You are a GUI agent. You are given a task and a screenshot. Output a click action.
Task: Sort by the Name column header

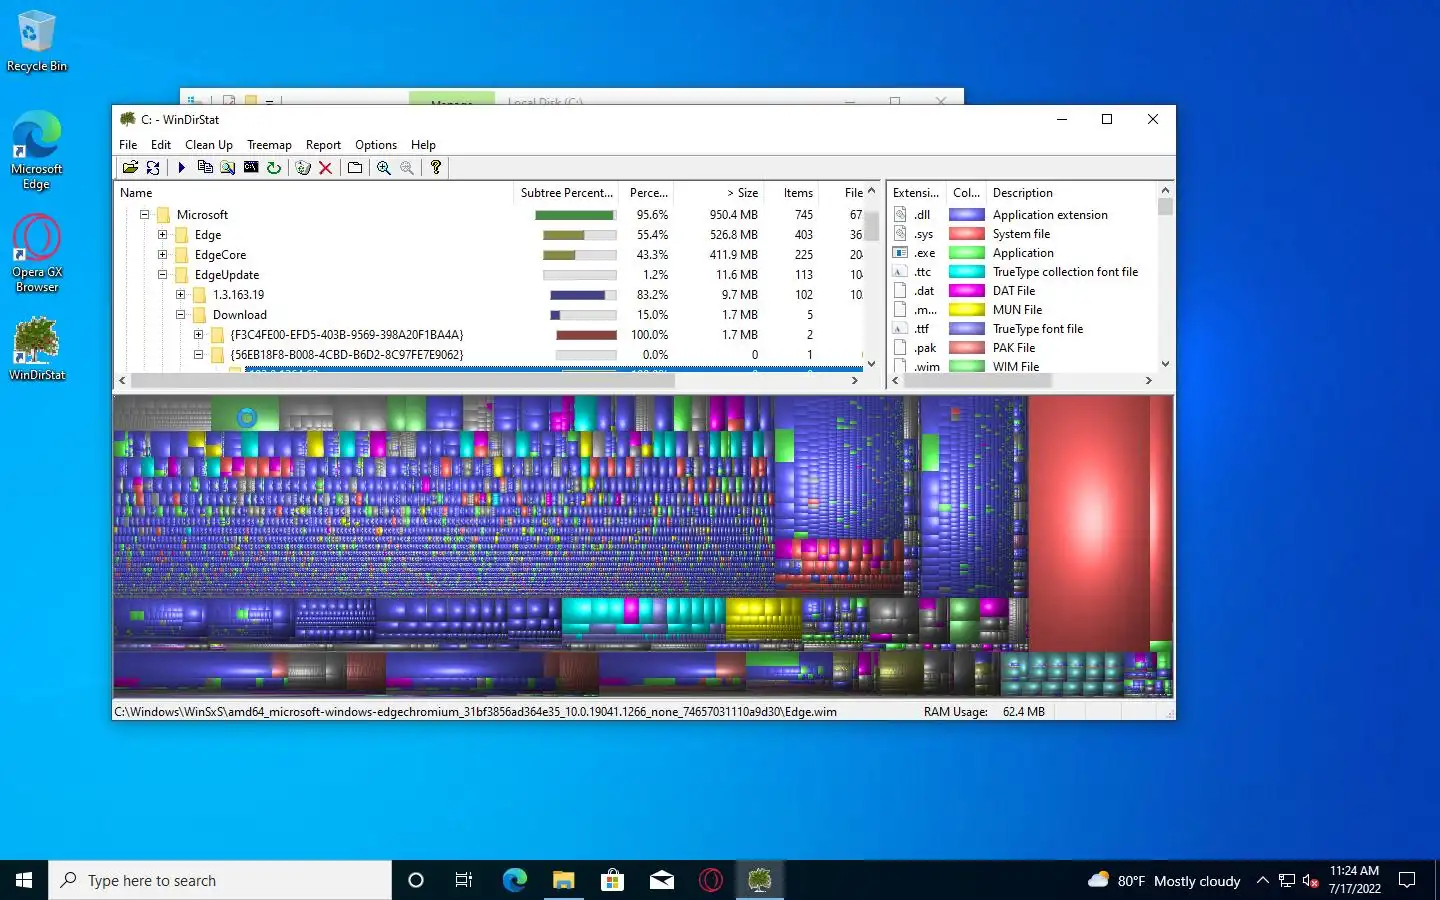click(313, 193)
